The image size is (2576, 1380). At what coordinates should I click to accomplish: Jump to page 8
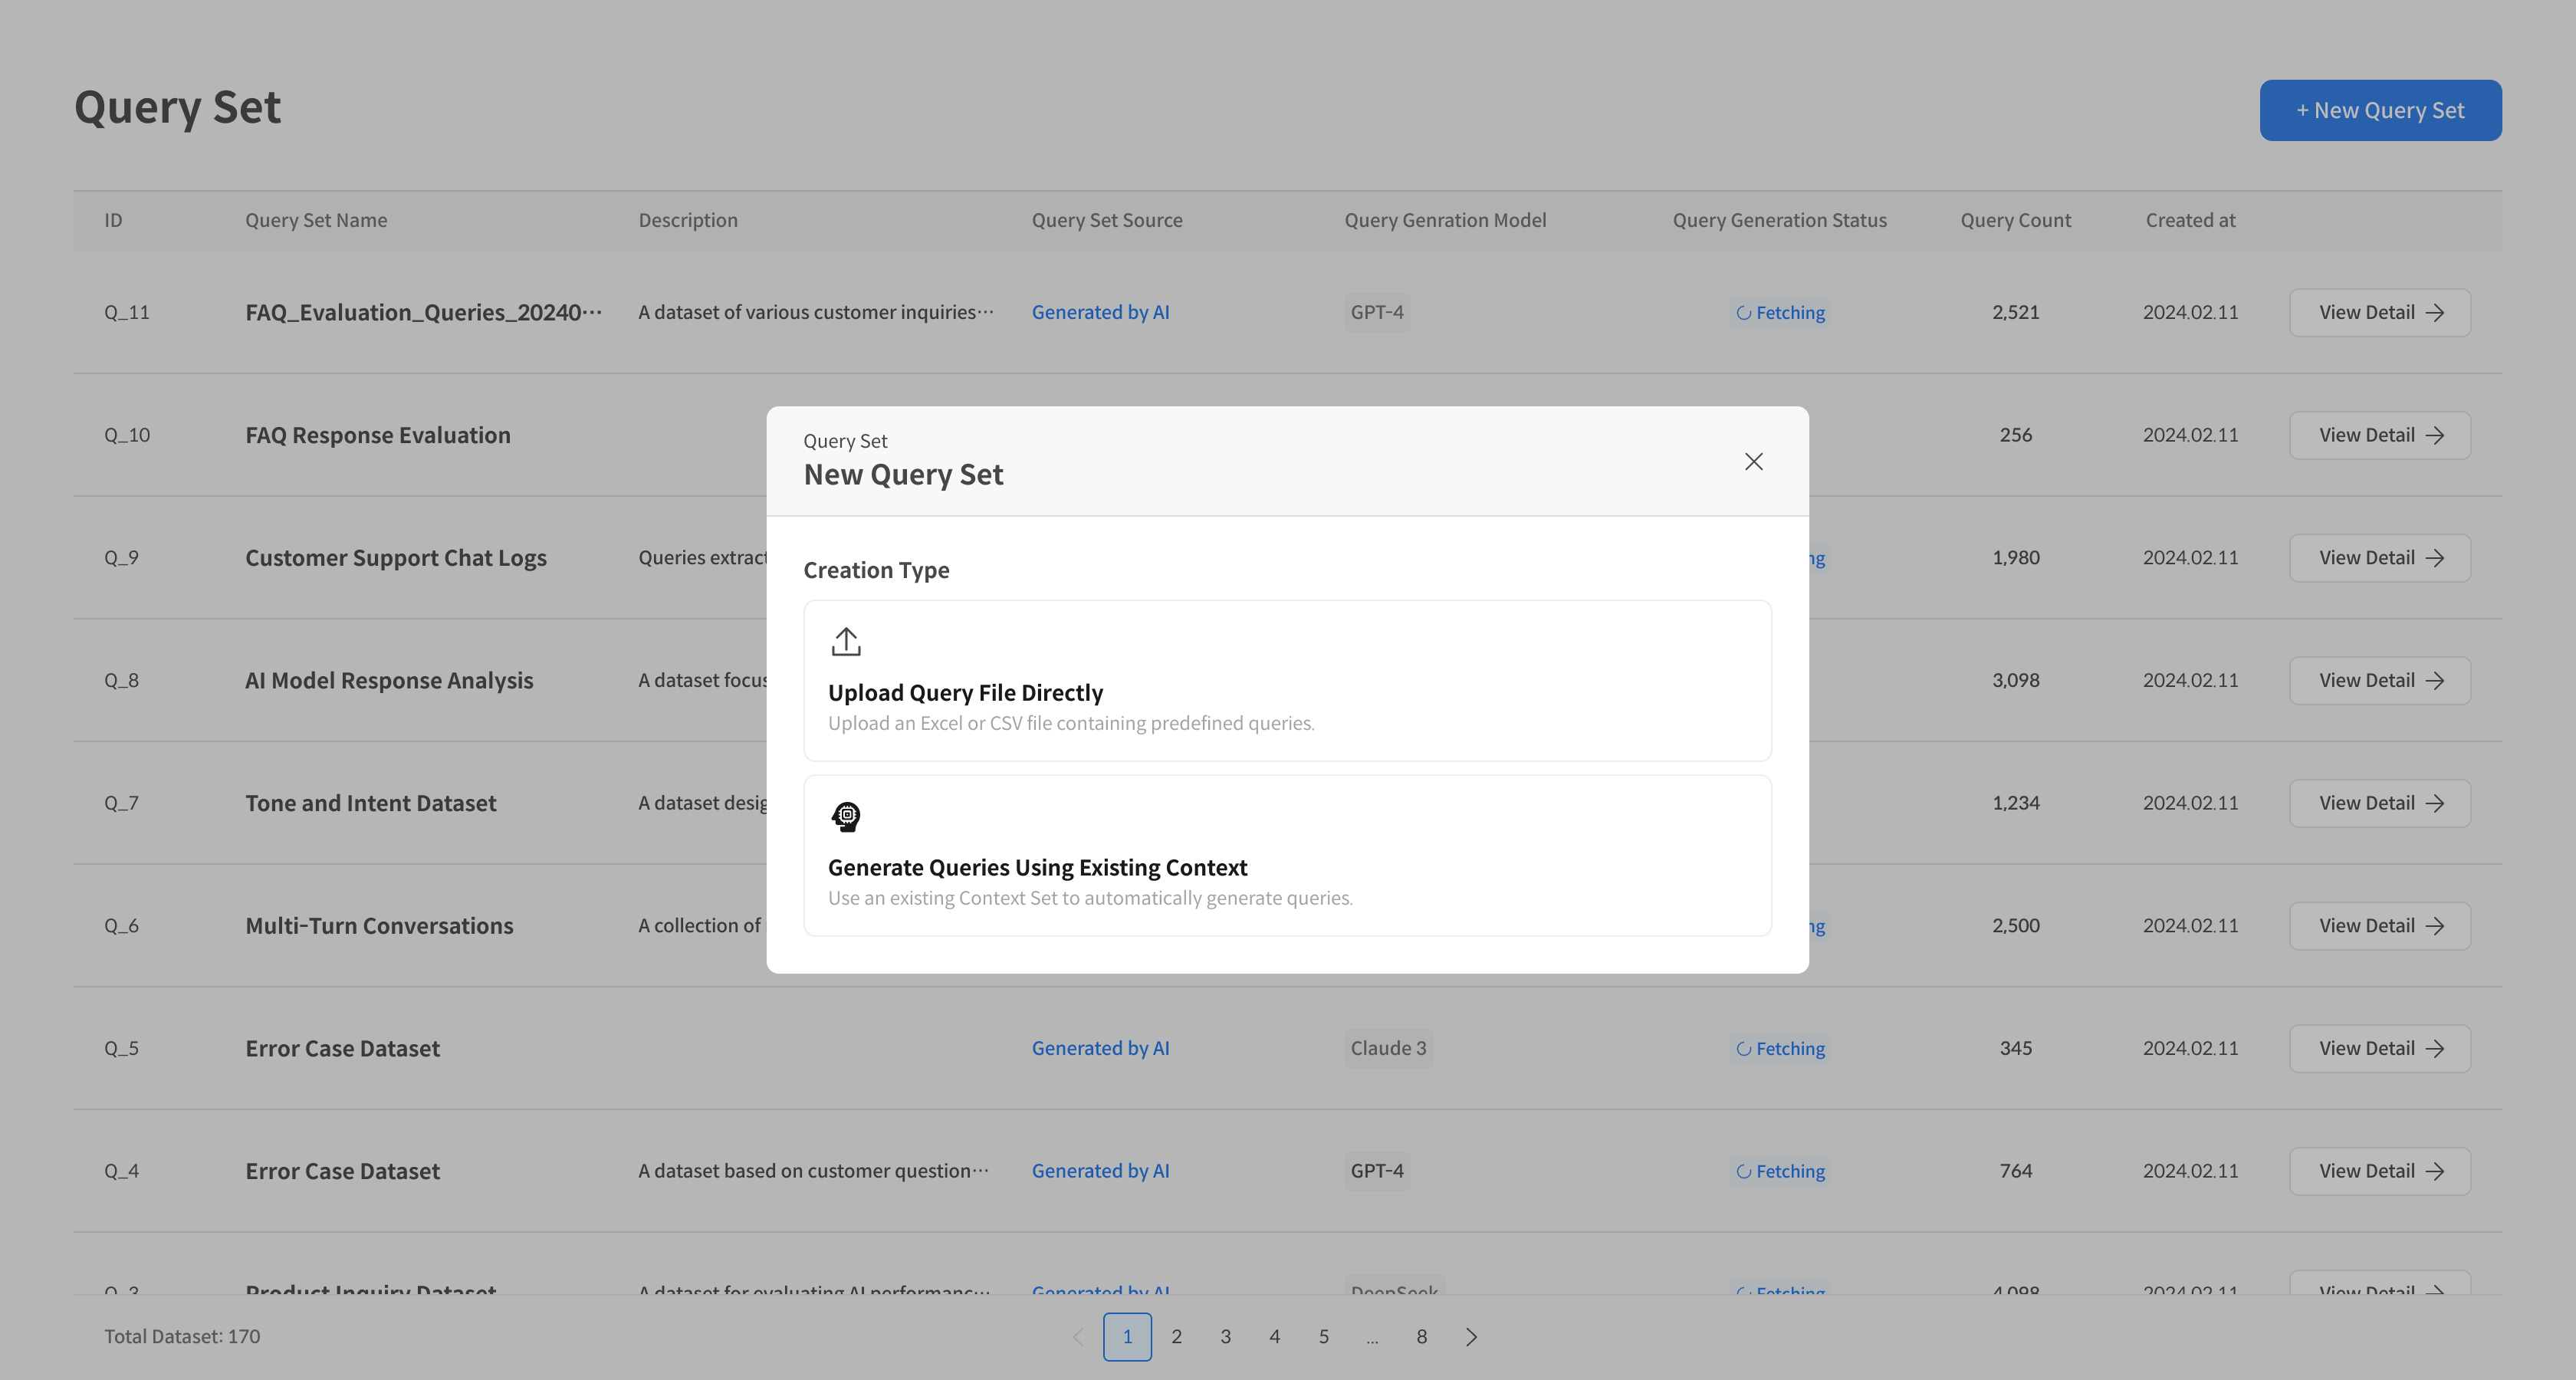click(x=1421, y=1337)
